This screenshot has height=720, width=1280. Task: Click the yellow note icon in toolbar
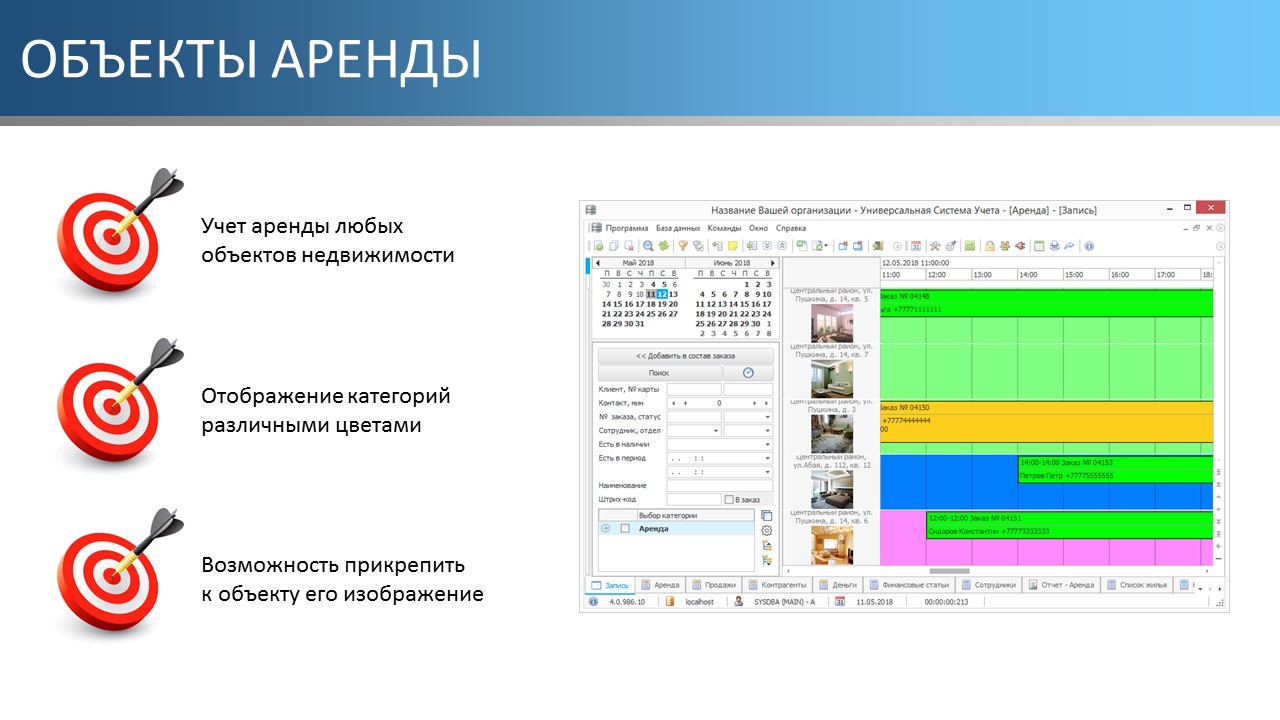733,245
